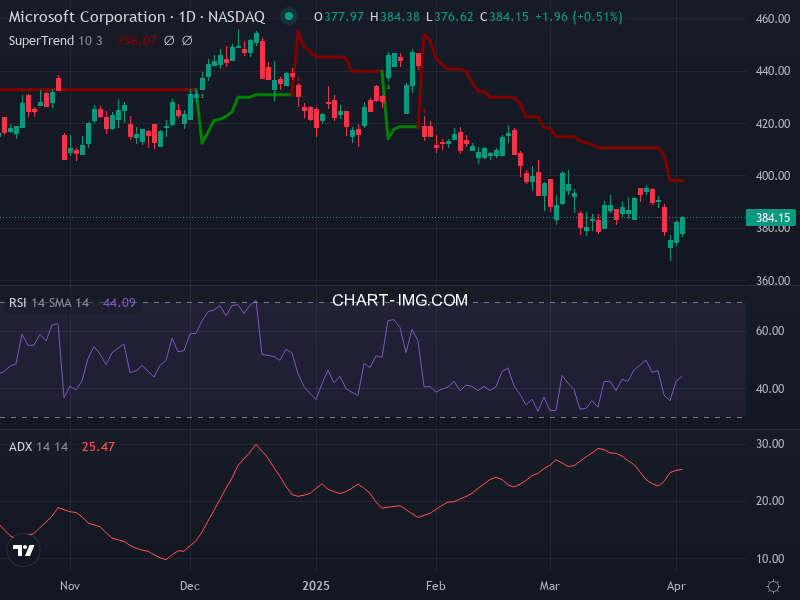Click the ADX parameters 14 14
The image size is (800, 600).
52,446
